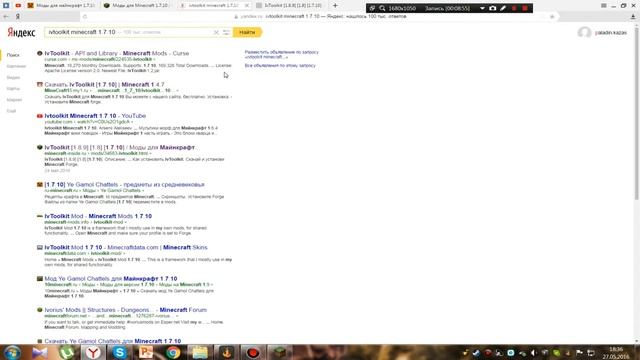The image size is (640, 360).
Task: Switch to IvToolkit [1.8.9] [1.8] tab
Action: 289,5
